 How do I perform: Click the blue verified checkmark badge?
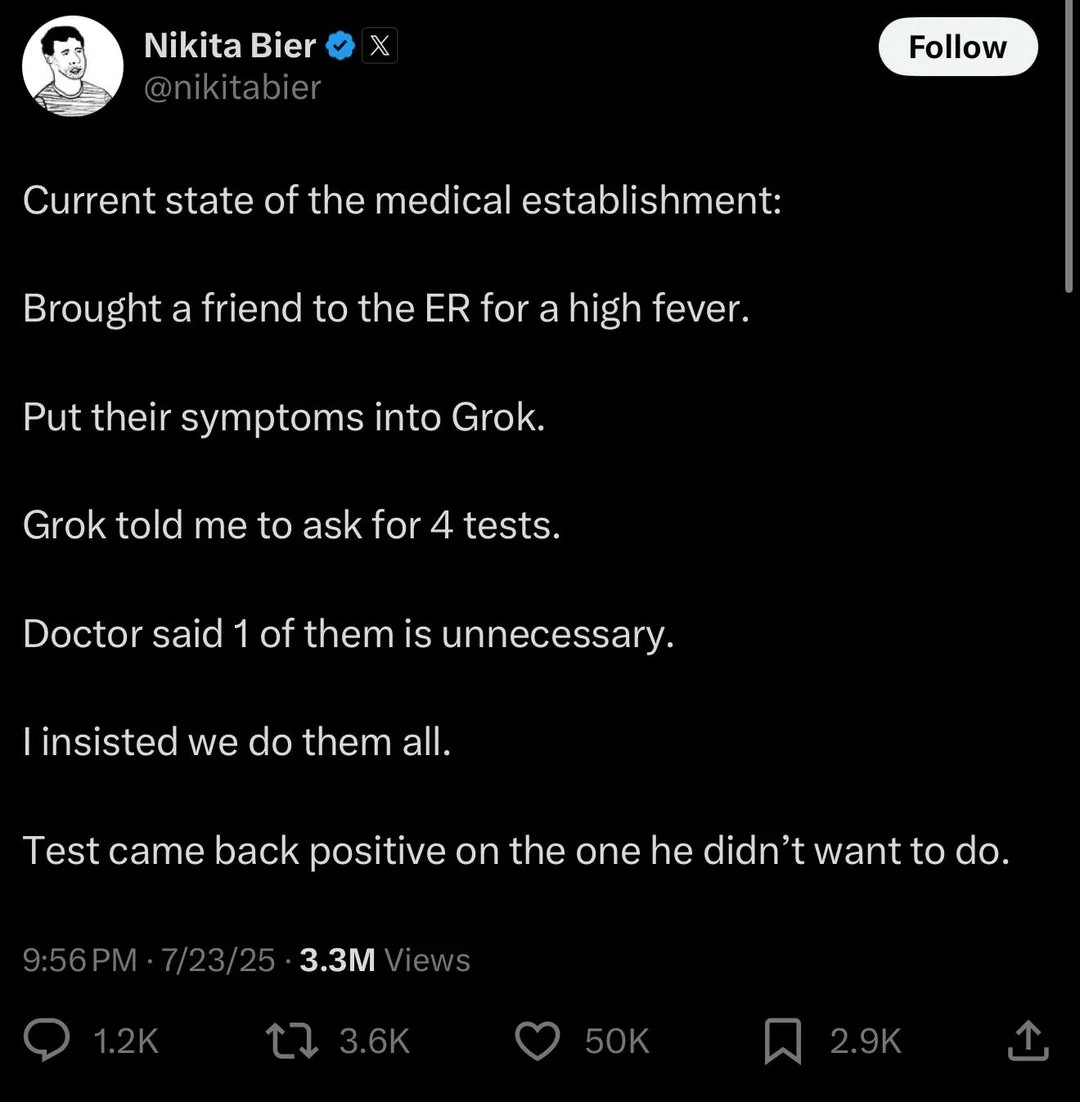tap(341, 46)
